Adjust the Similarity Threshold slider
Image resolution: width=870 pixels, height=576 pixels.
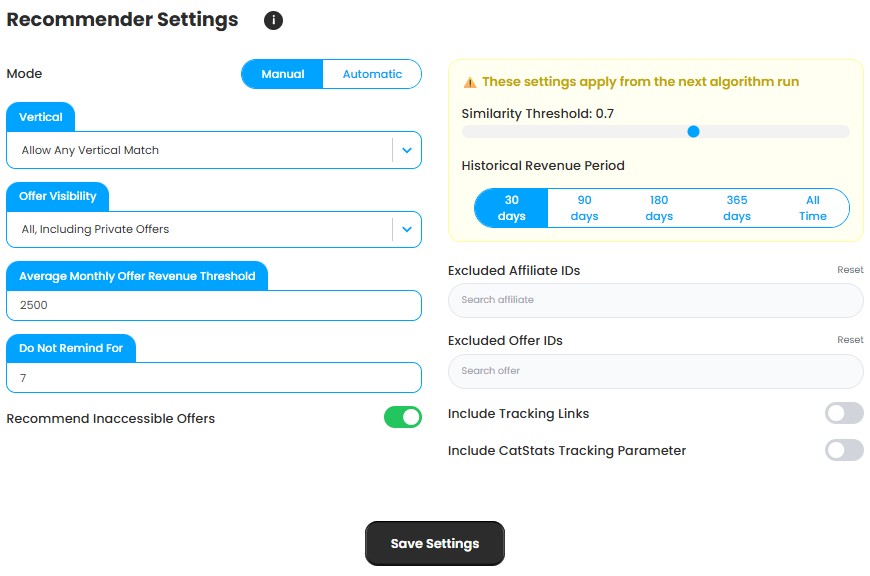click(x=694, y=131)
